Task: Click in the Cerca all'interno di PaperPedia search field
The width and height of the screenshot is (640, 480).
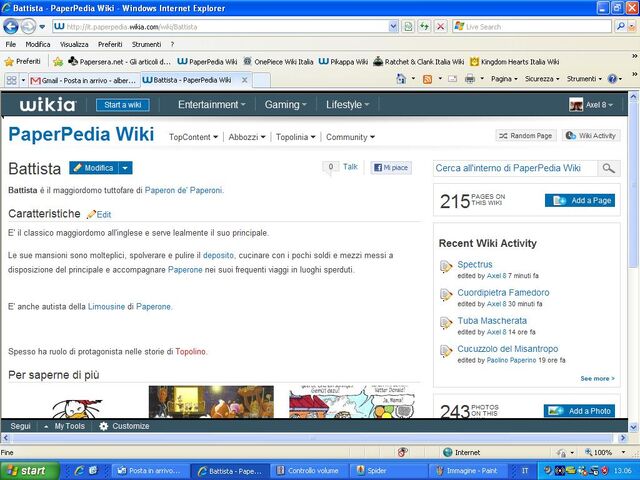Action: [516, 168]
